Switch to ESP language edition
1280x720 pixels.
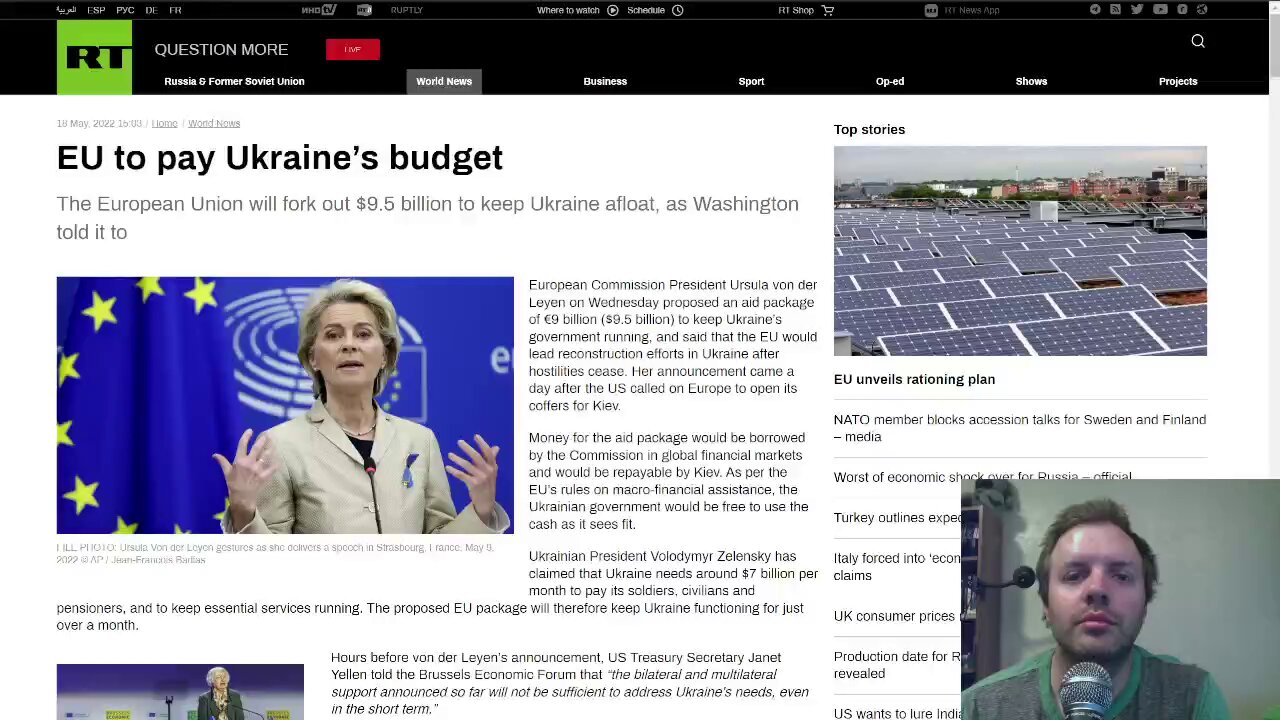coord(96,10)
